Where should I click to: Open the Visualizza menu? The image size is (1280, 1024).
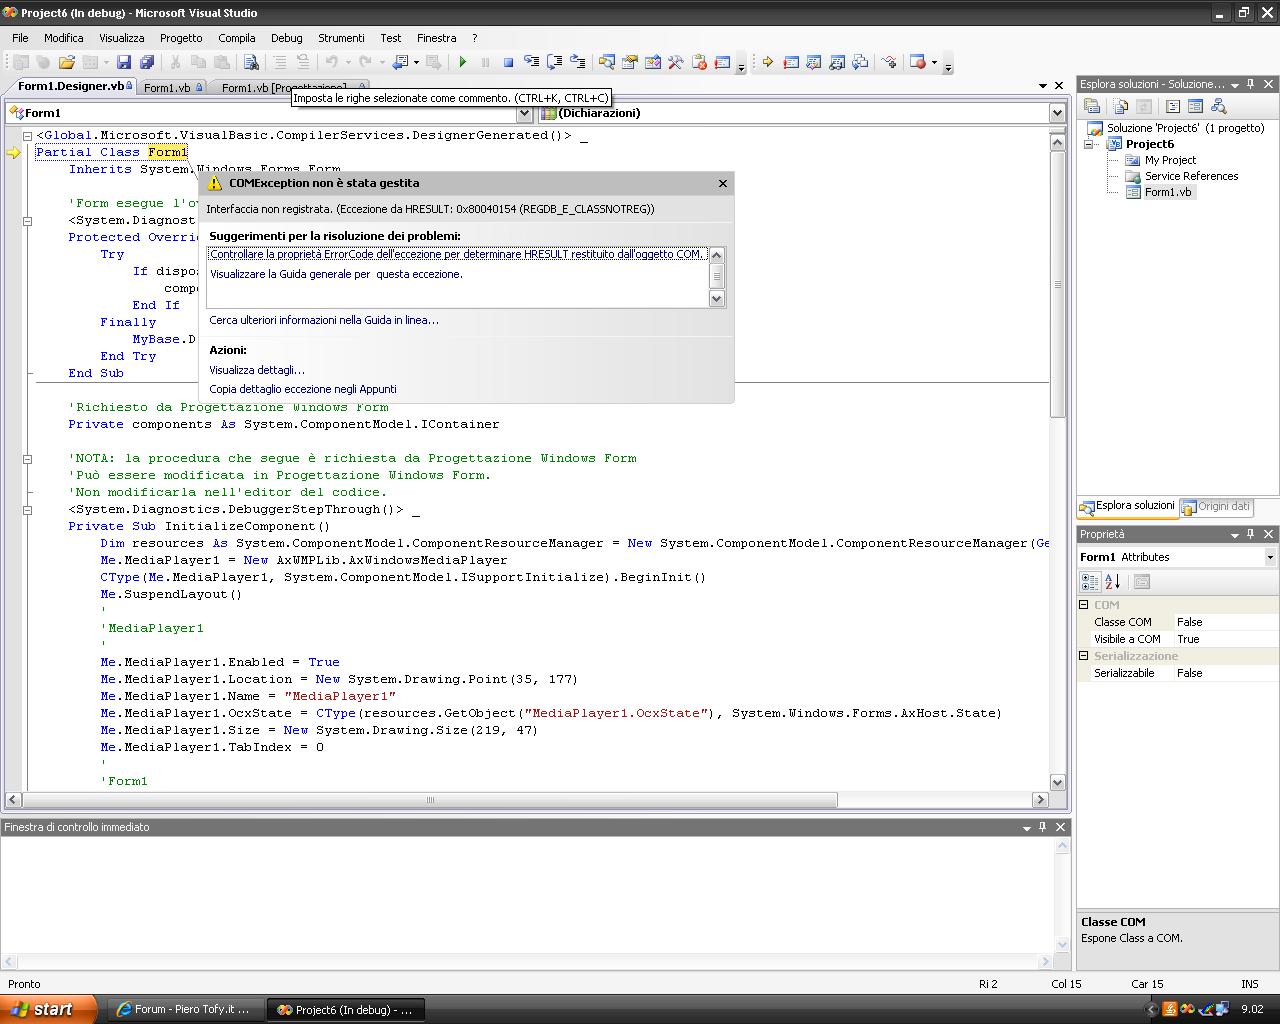[122, 38]
